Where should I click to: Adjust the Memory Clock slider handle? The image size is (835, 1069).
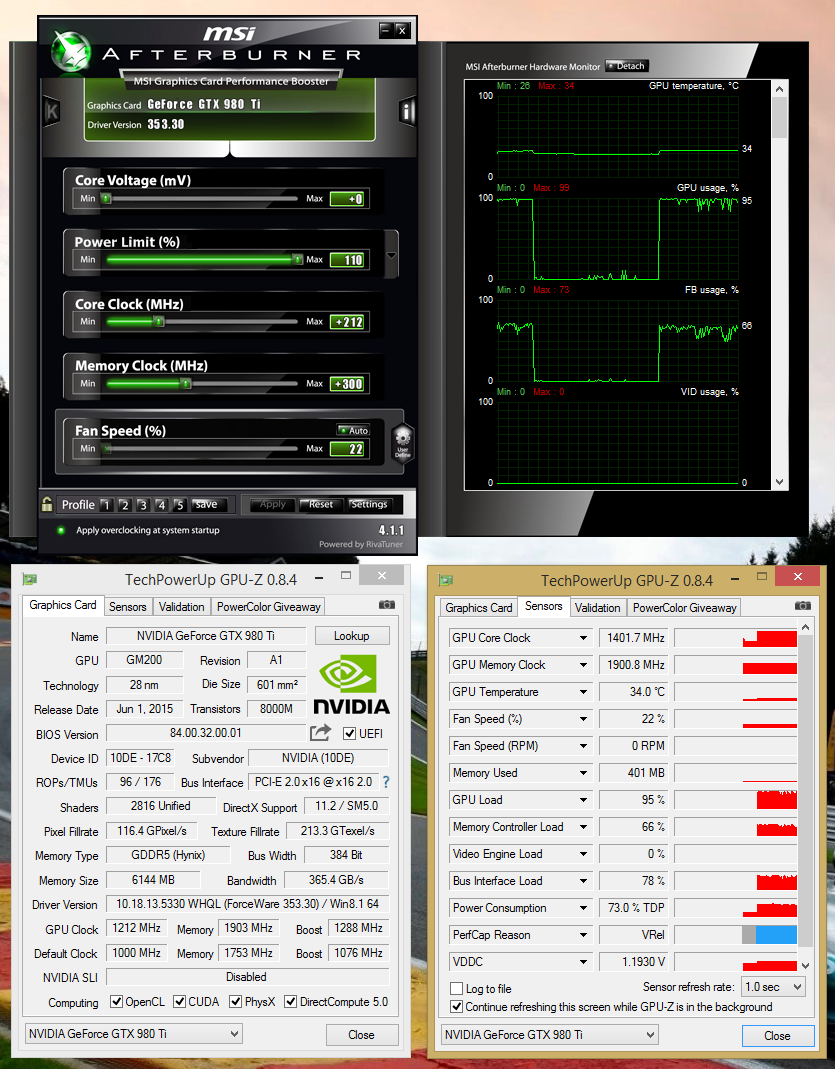[185, 383]
